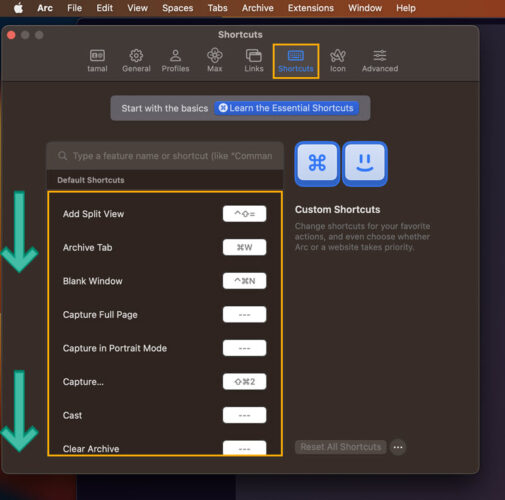Open the General settings gear tab
The width and height of the screenshot is (505, 500).
coord(136,61)
